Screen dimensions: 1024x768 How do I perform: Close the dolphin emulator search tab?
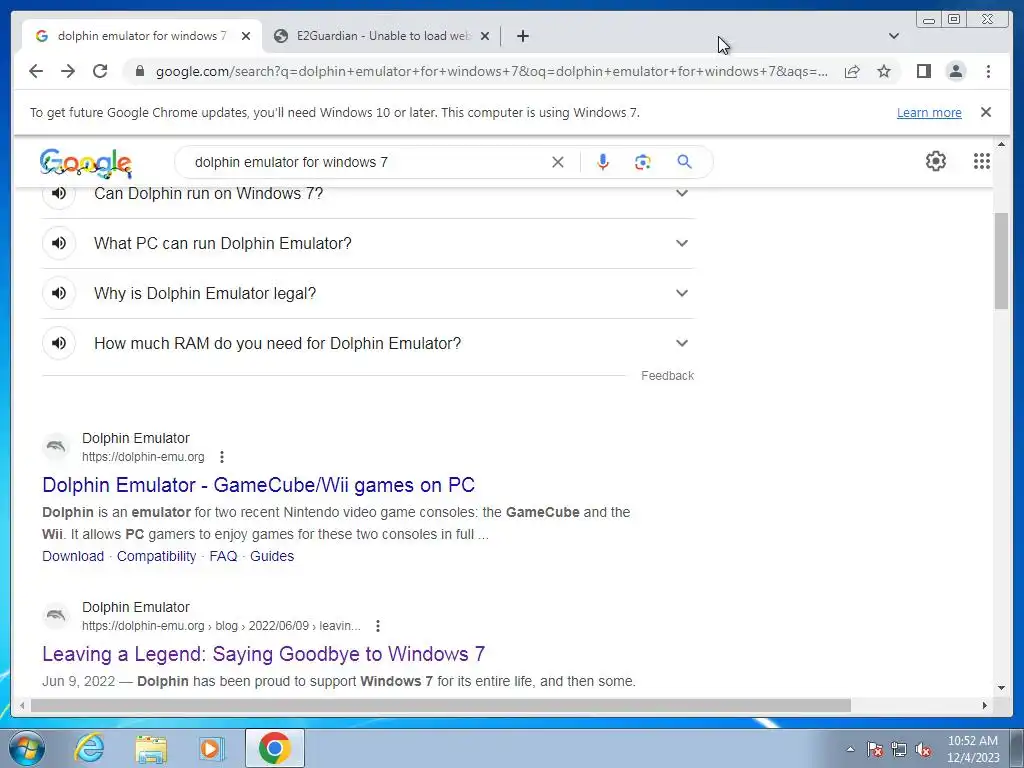click(x=246, y=36)
